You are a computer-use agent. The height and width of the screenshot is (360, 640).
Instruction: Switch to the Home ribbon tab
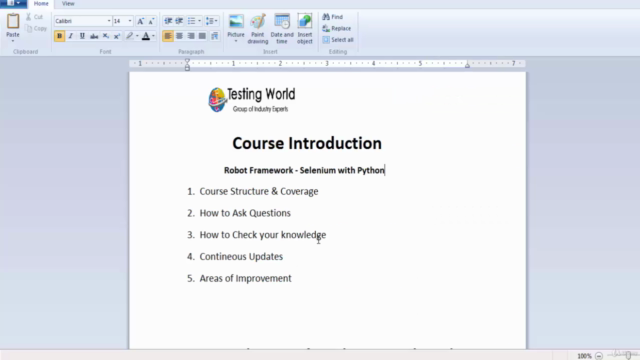pyautogui.click(x=41, y=4)
